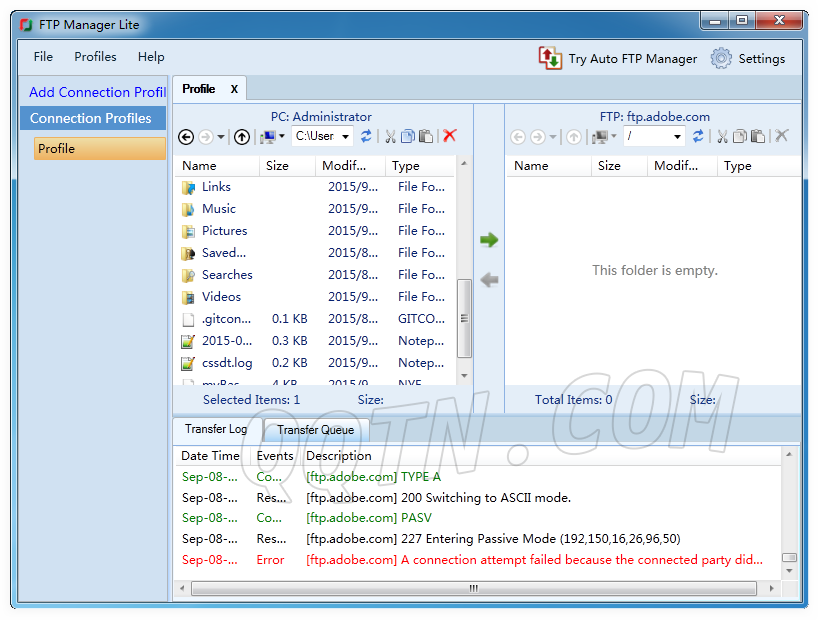Close the Profile tab with X
The image size is (820, 620).
(234, 89)
